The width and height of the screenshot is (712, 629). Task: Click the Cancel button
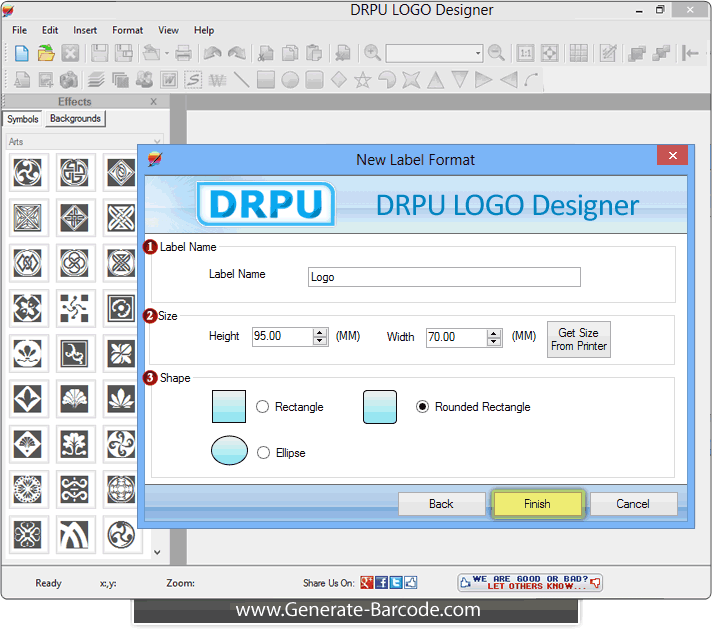633,504
